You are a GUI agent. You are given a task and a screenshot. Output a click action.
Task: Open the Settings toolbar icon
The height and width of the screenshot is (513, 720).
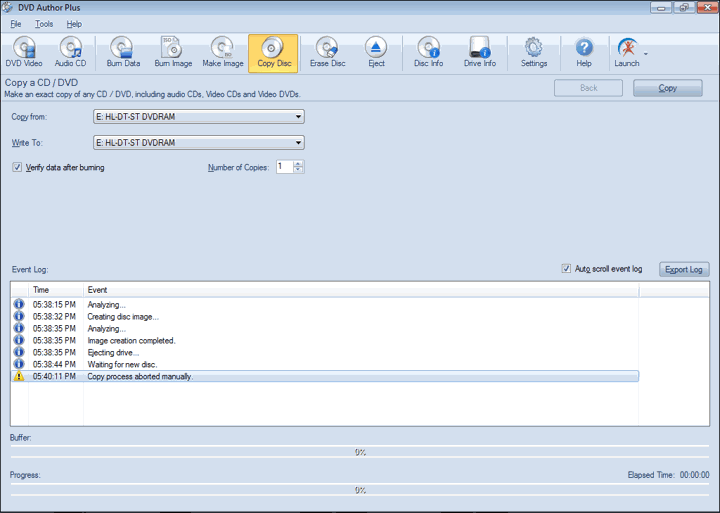534,53
